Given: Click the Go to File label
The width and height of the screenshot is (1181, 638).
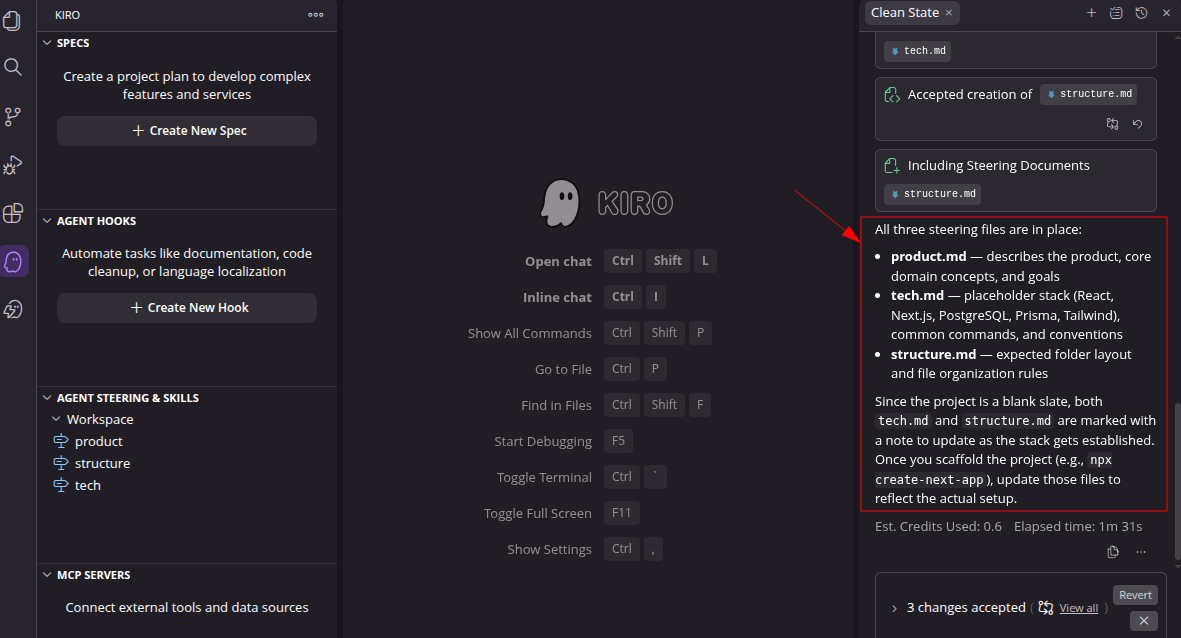Looking at the screenshot, I should pyautogui.click(x=563, y=370).
